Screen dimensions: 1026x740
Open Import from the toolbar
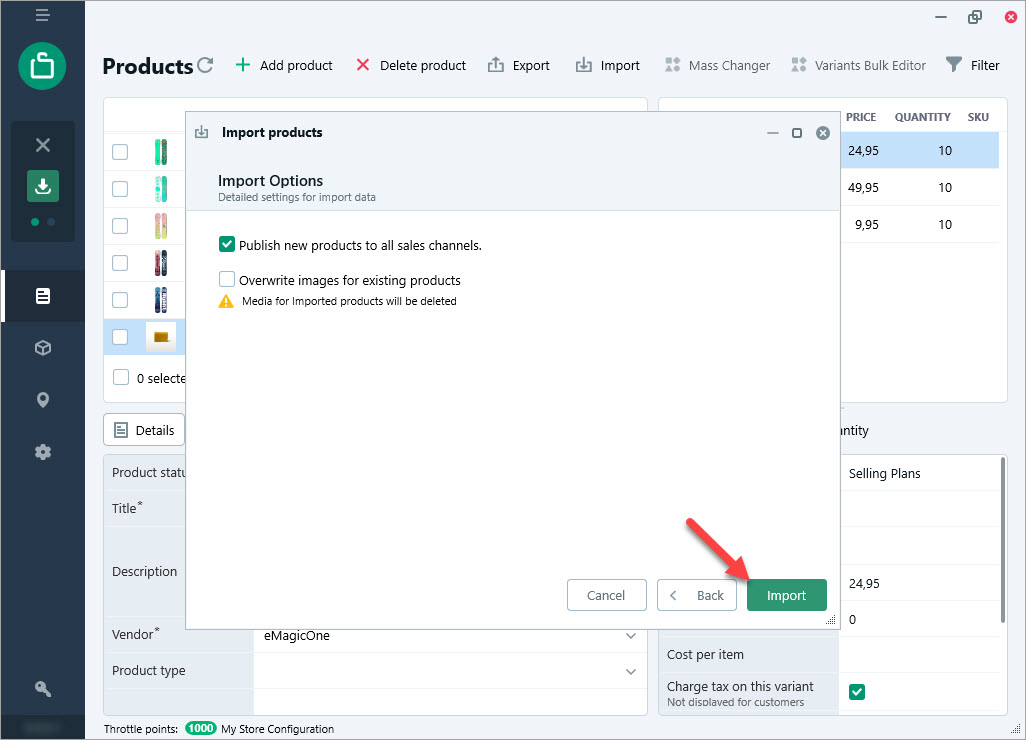[607, 65]
